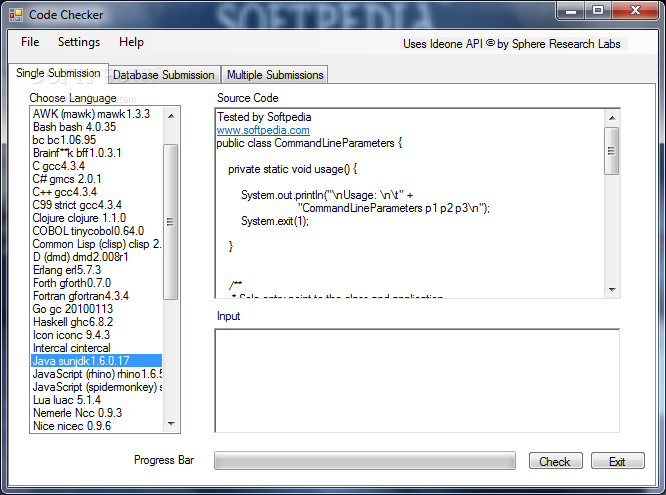Click into the Source Code editor area

pyautogui.click(x=409, y=203)
